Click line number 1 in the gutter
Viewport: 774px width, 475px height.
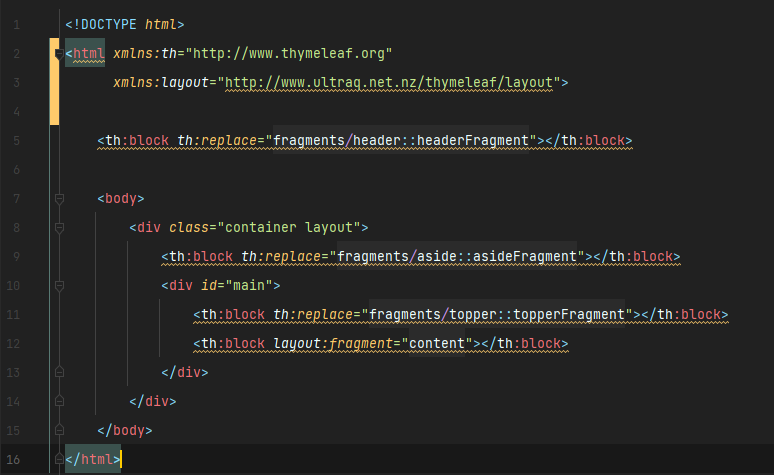(x=16, y=25)
